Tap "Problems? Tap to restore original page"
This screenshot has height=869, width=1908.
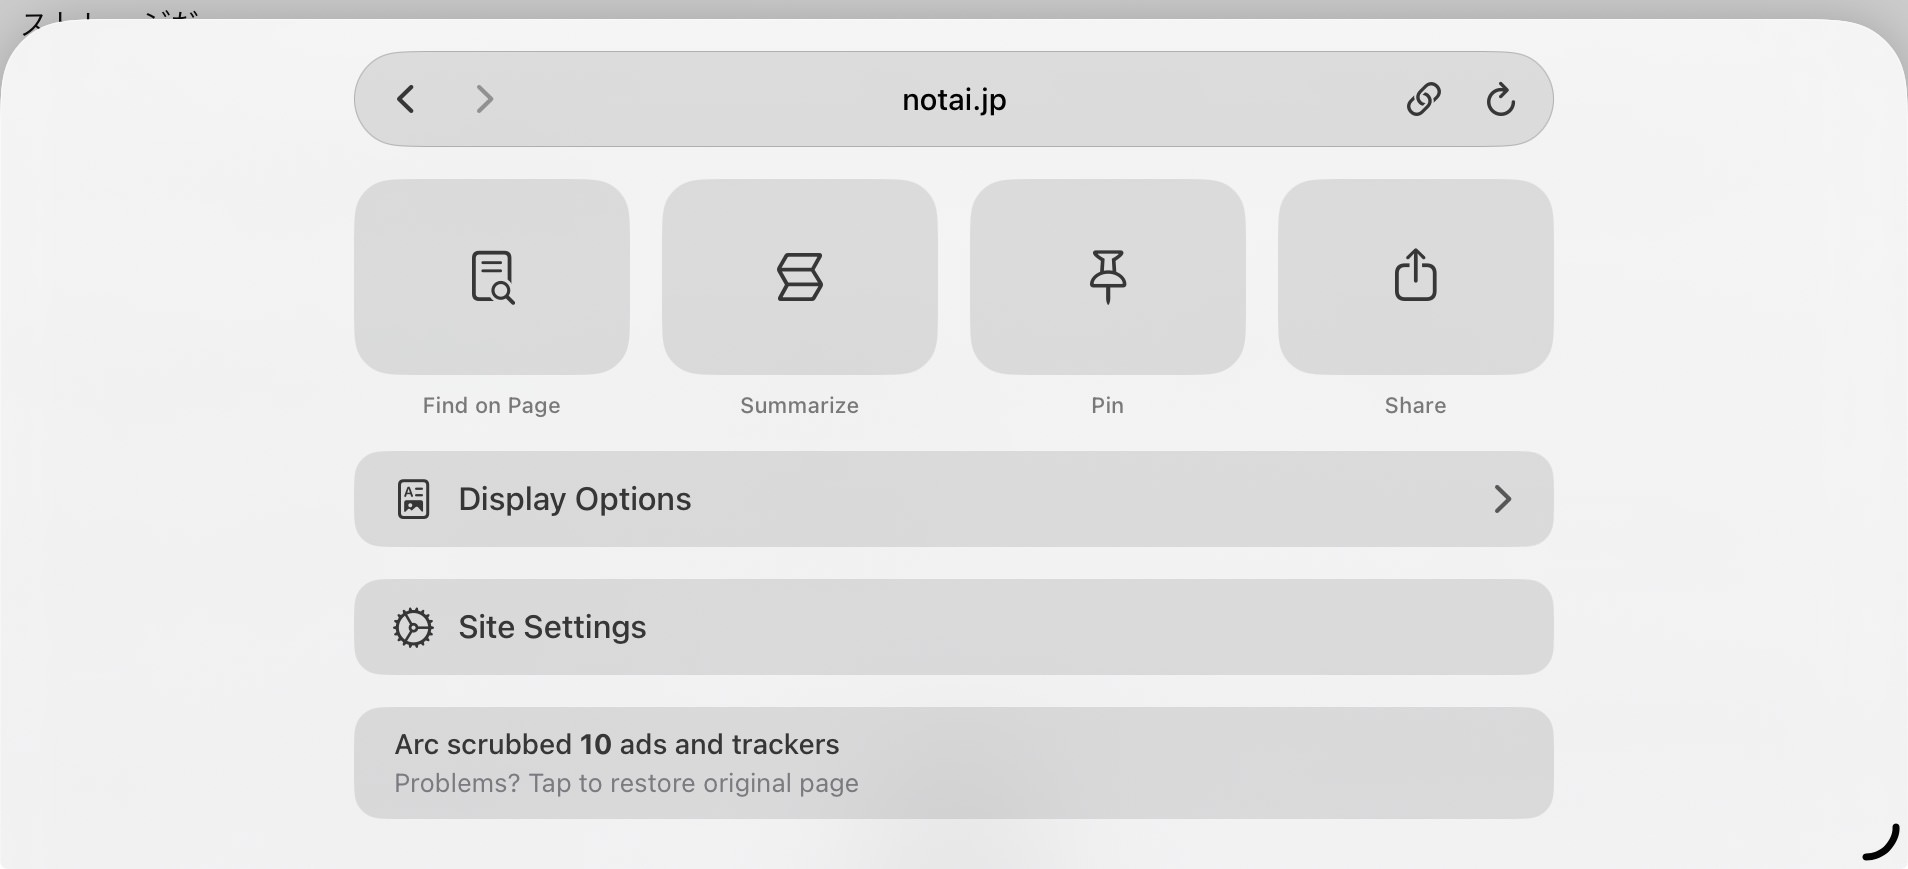click(626, 783)
